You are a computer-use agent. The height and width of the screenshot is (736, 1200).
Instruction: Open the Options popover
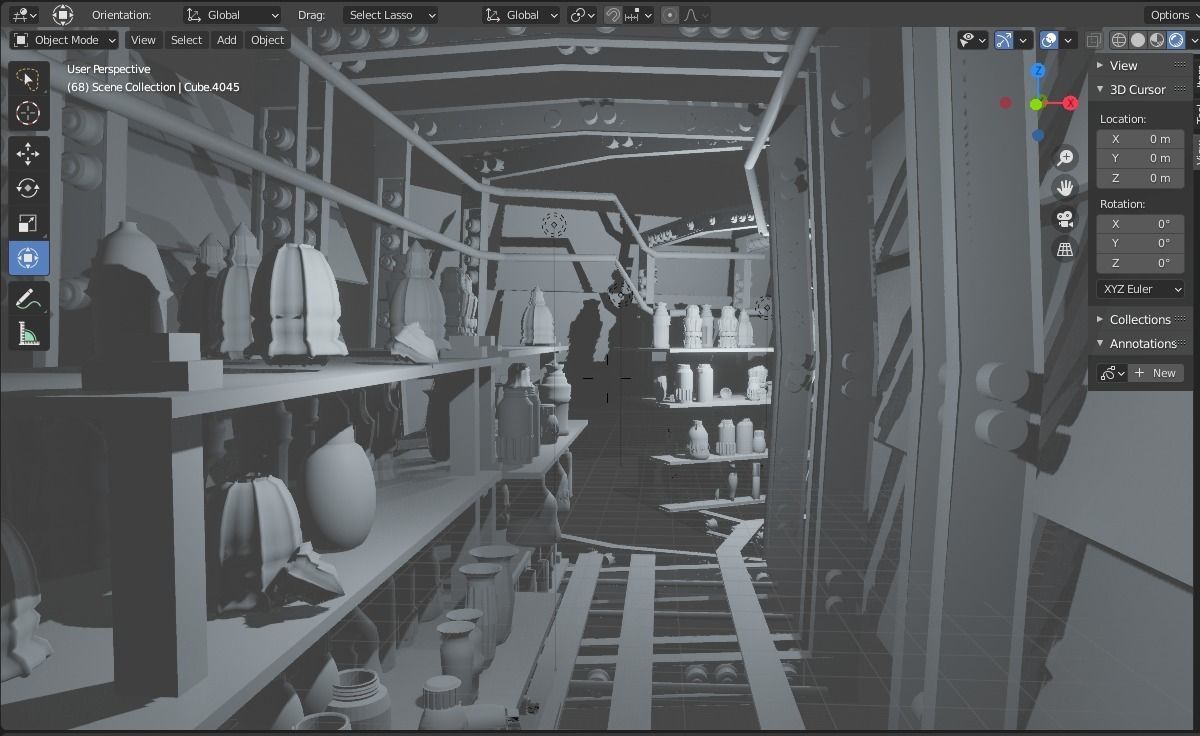coord(1170,15)
